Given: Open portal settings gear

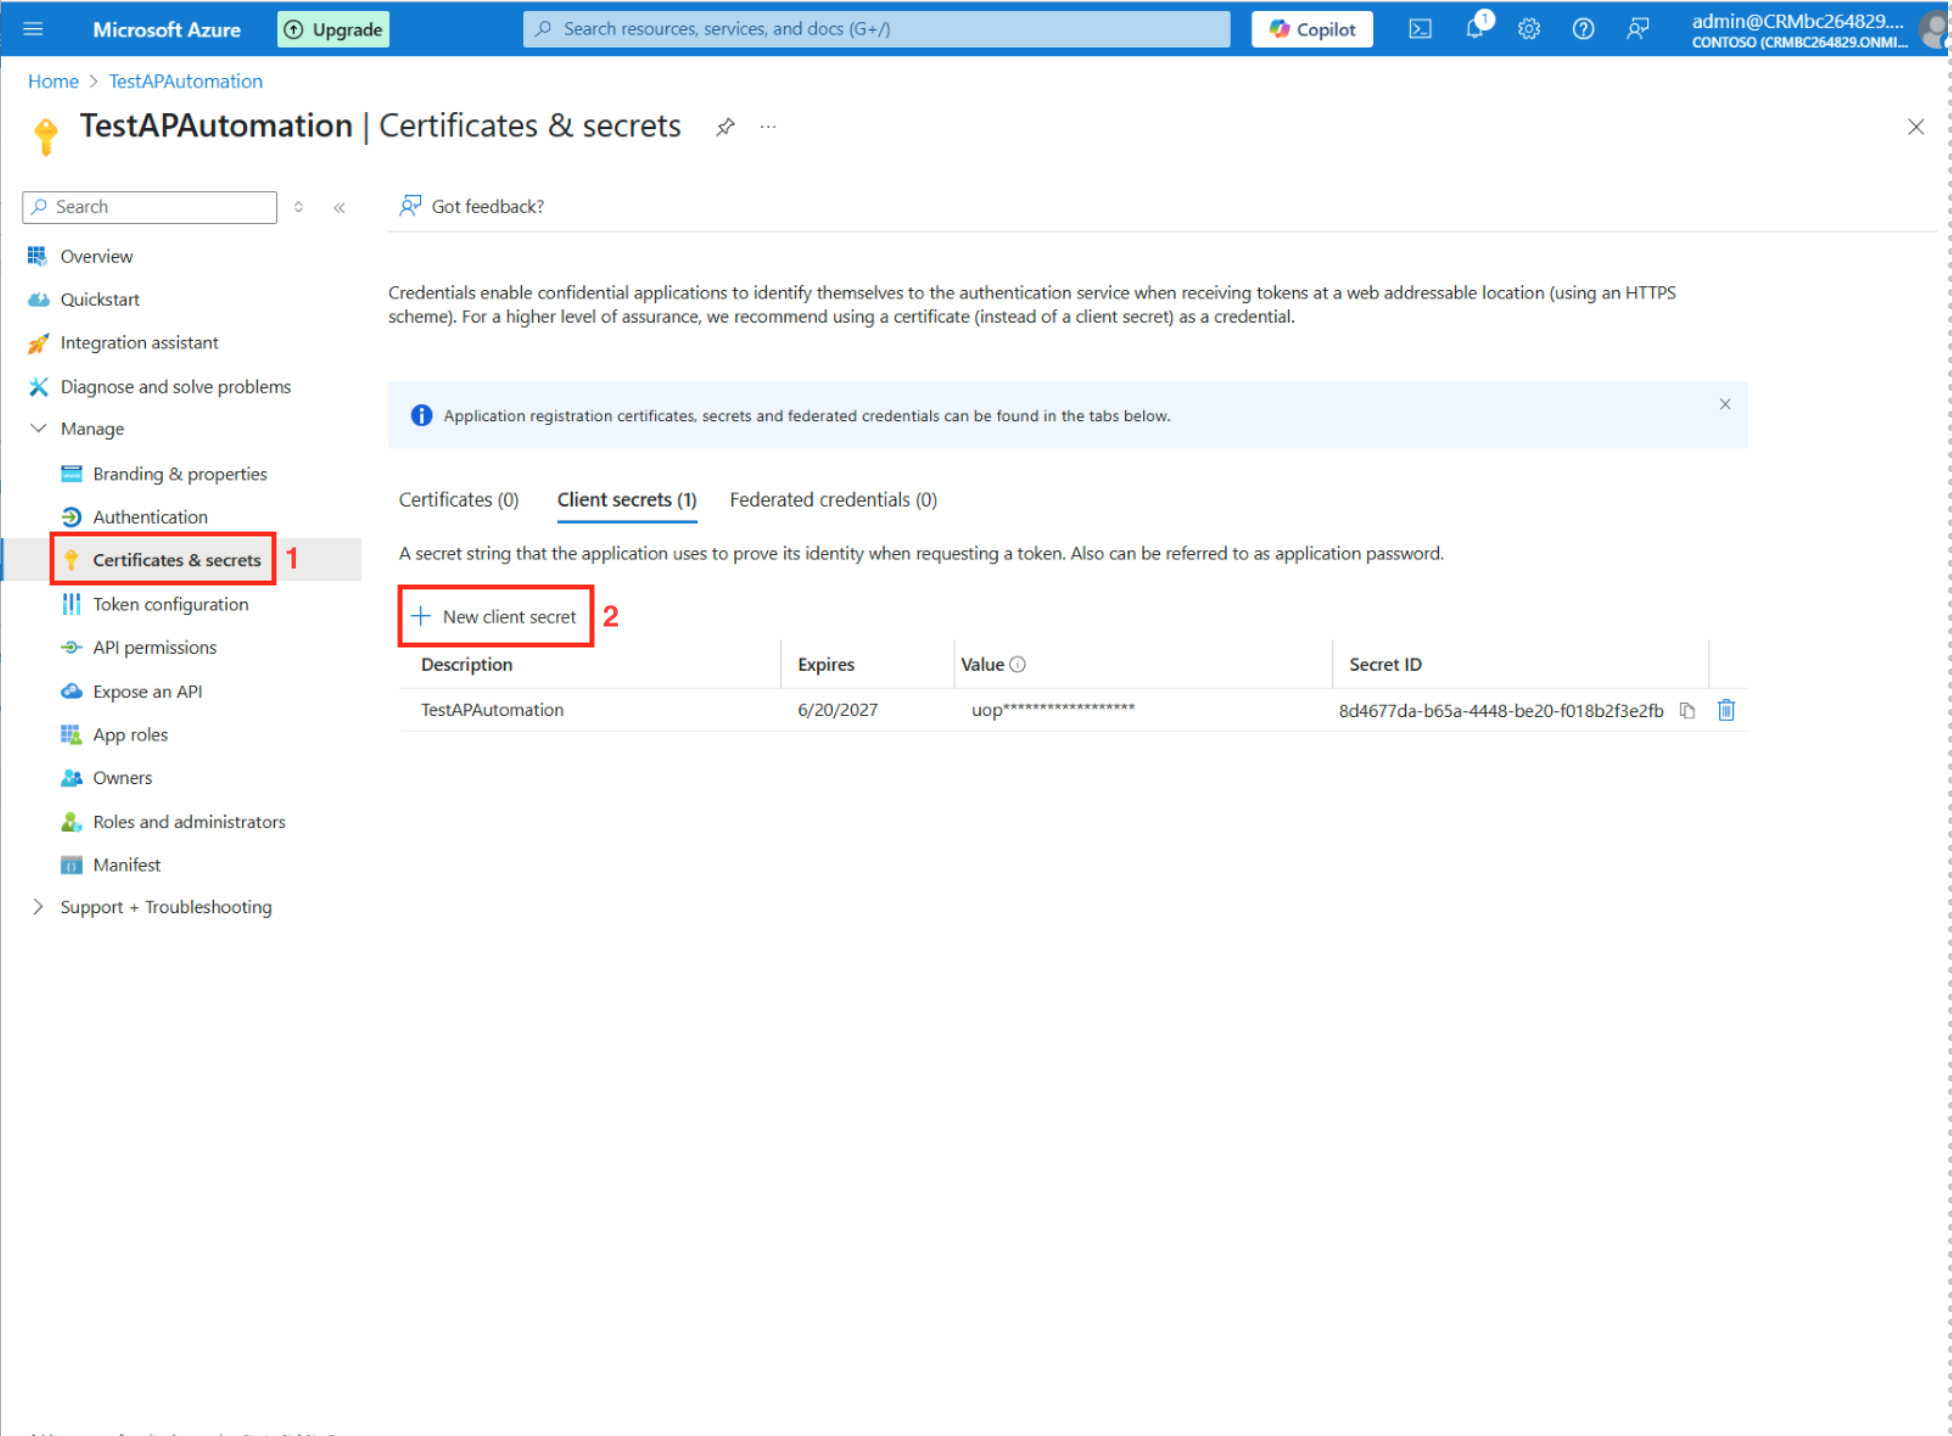Looking at the screenshot, I should pyautogui.click(x=1529, y=29).
